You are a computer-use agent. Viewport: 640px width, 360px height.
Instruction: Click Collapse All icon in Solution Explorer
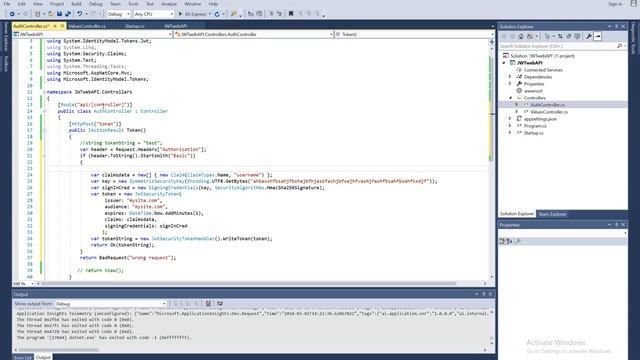point(569,36)
